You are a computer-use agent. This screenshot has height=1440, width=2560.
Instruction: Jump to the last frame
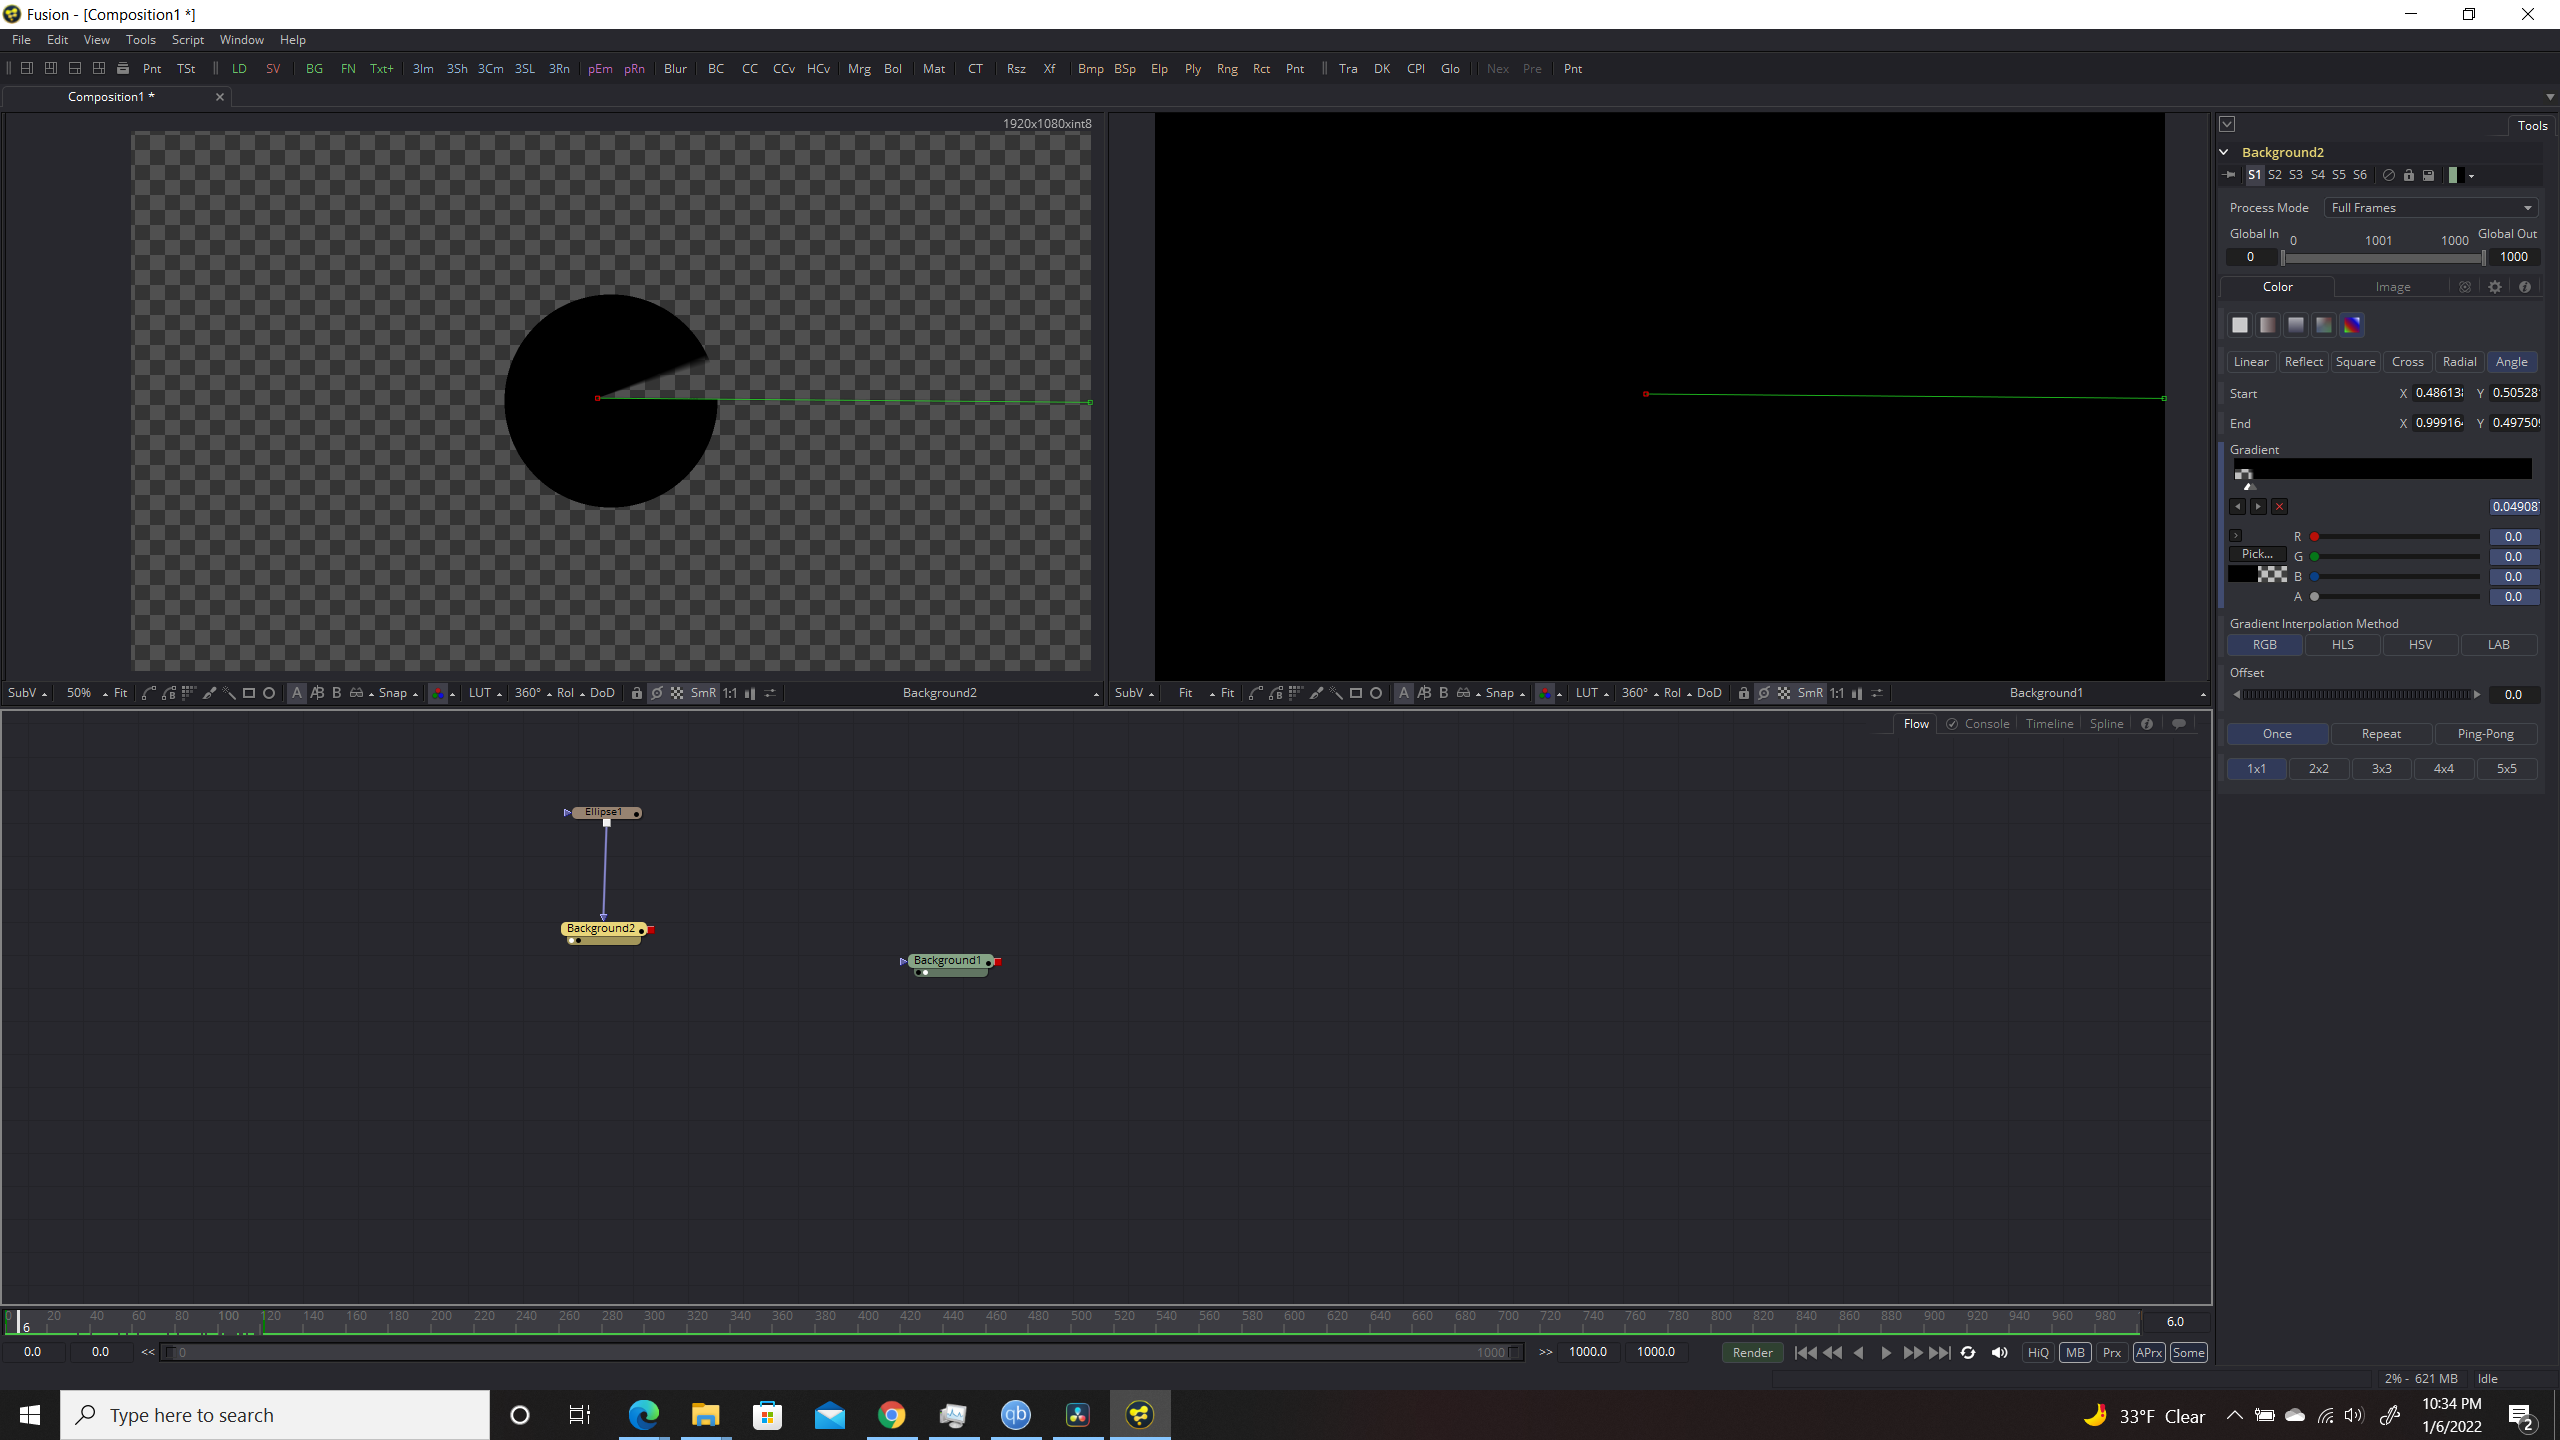(x=1940, y=1353)
